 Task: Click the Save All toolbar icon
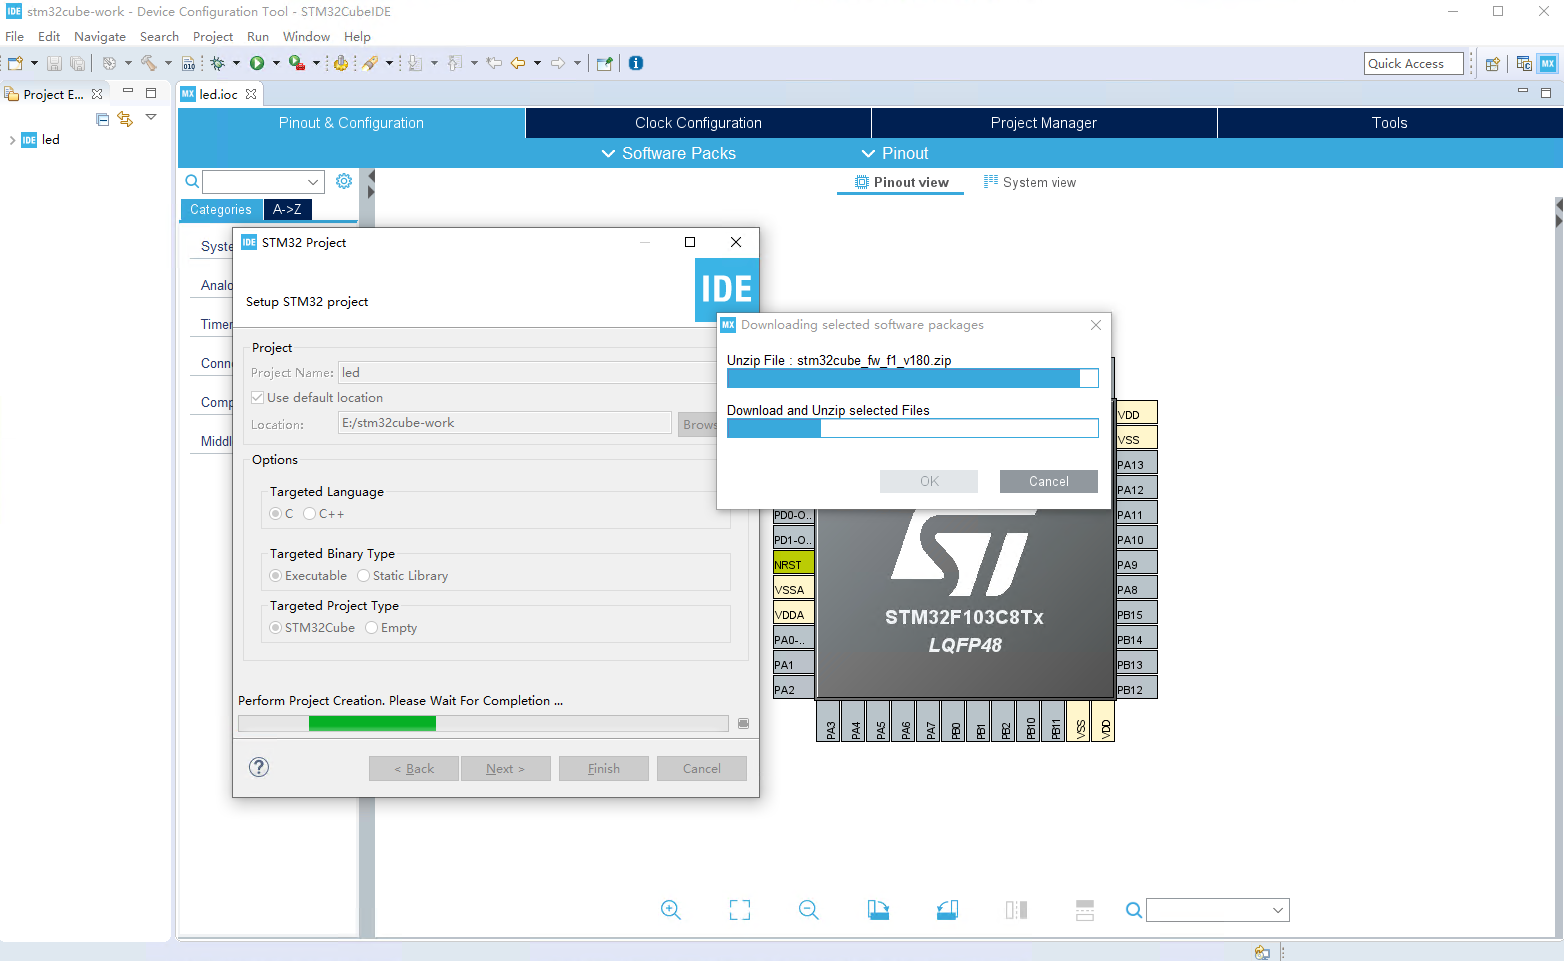tap(77, 63)
